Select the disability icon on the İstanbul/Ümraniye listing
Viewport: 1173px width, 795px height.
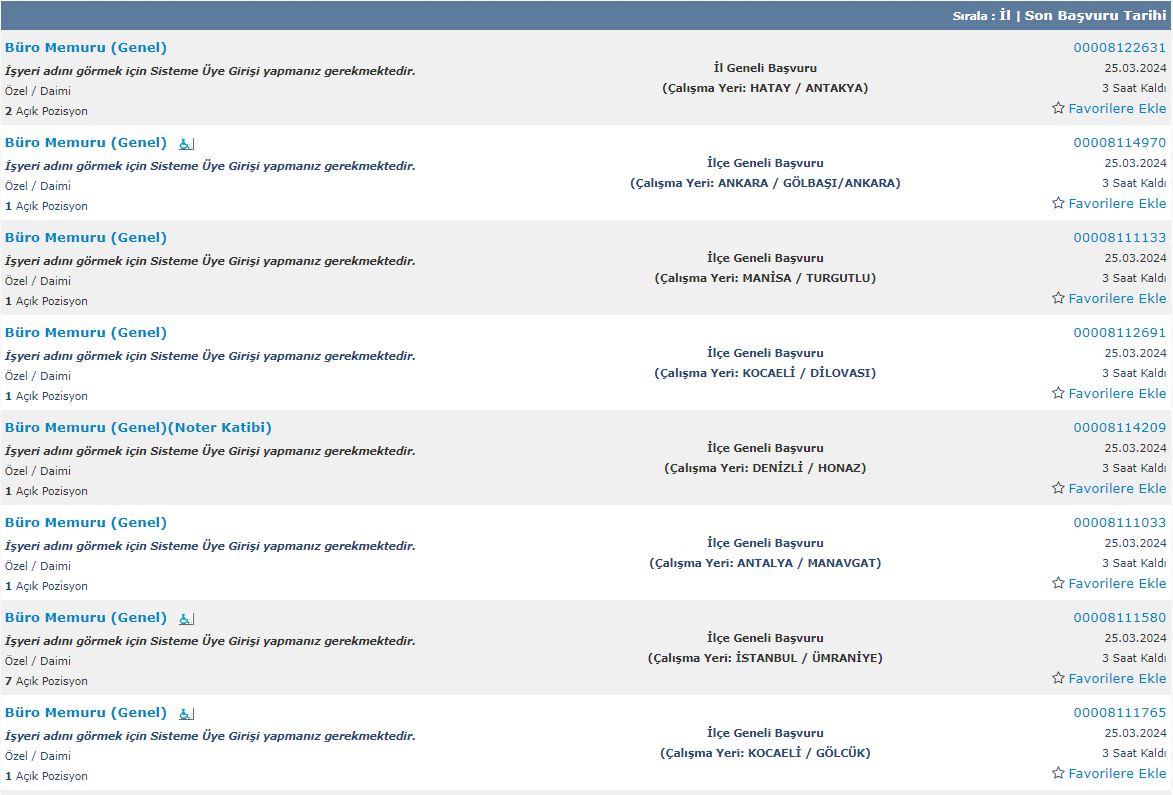186,619
